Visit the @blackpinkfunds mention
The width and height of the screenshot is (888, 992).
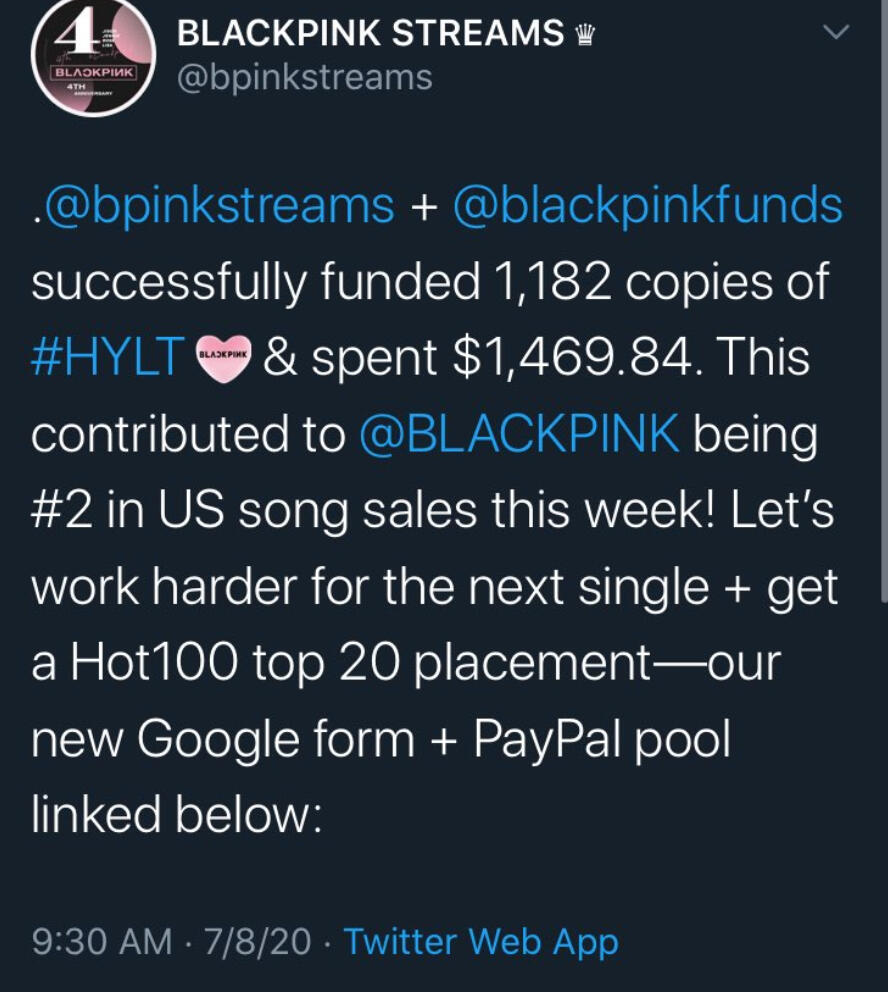point(648,206)
